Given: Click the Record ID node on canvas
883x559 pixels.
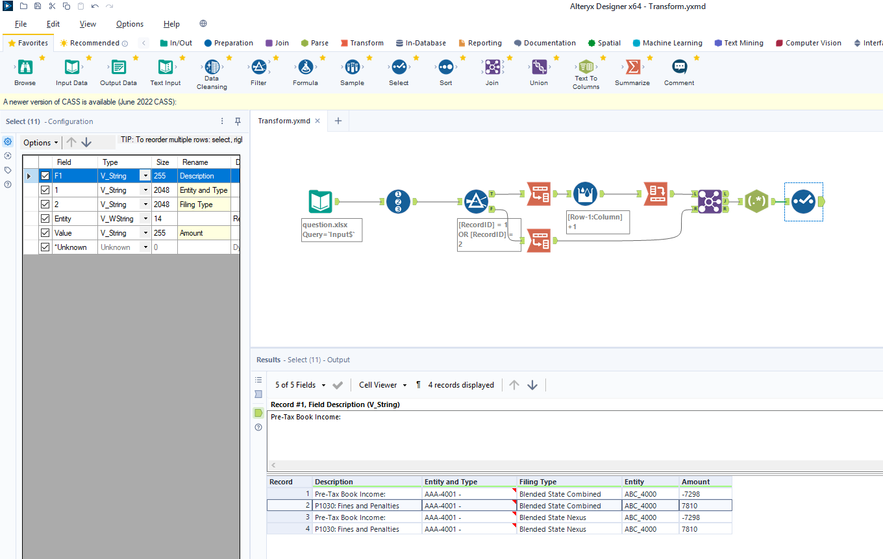Looking at the screenshot, I should click(x=398, y=201).
